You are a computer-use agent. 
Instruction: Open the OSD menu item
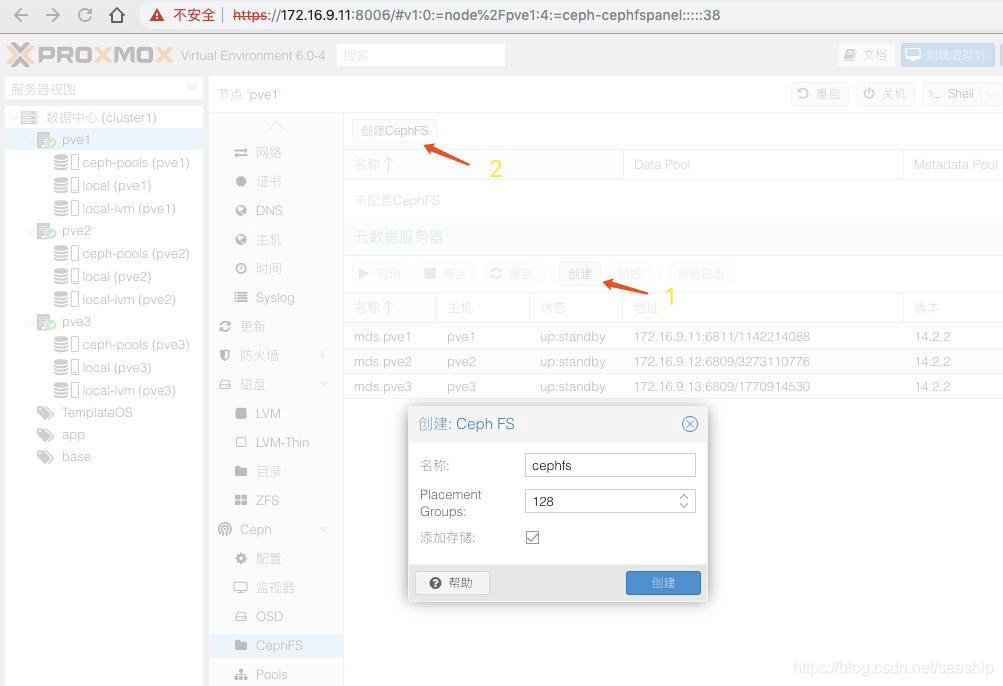point(276,616)
